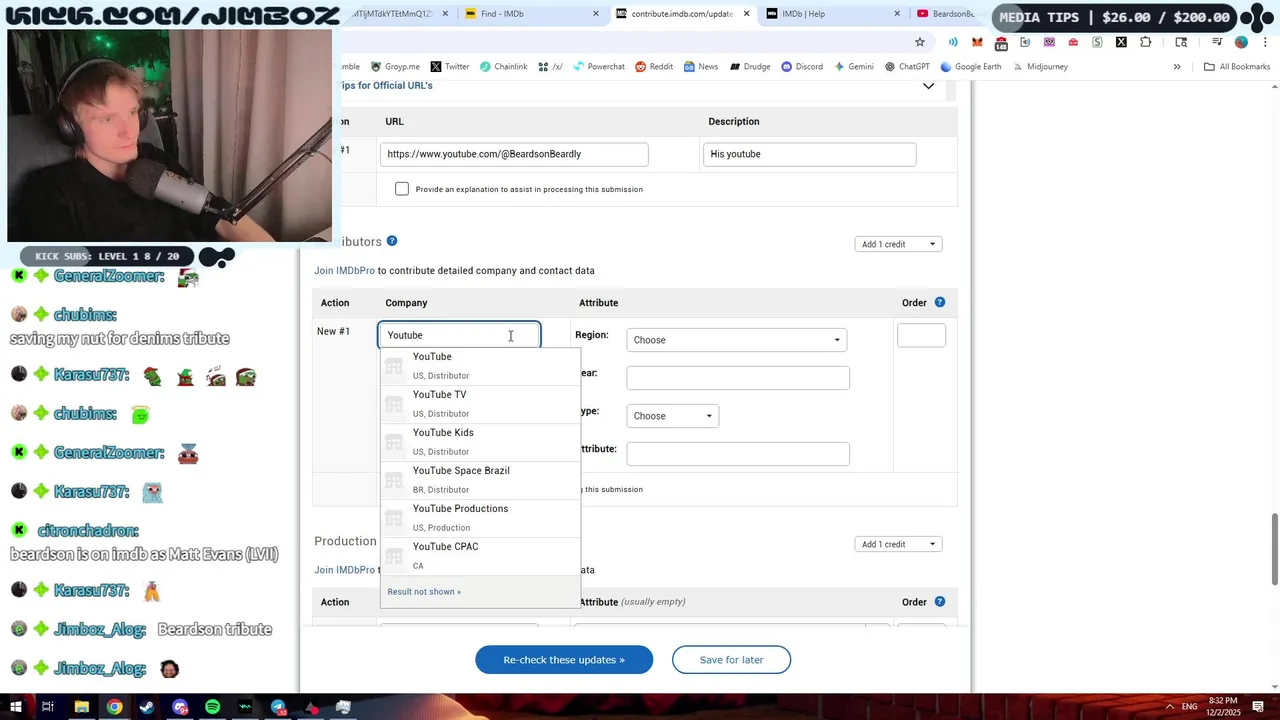Open the Google Earth bookmark
The height and width of the screenshot is (720, 1280).
[970, 67]
